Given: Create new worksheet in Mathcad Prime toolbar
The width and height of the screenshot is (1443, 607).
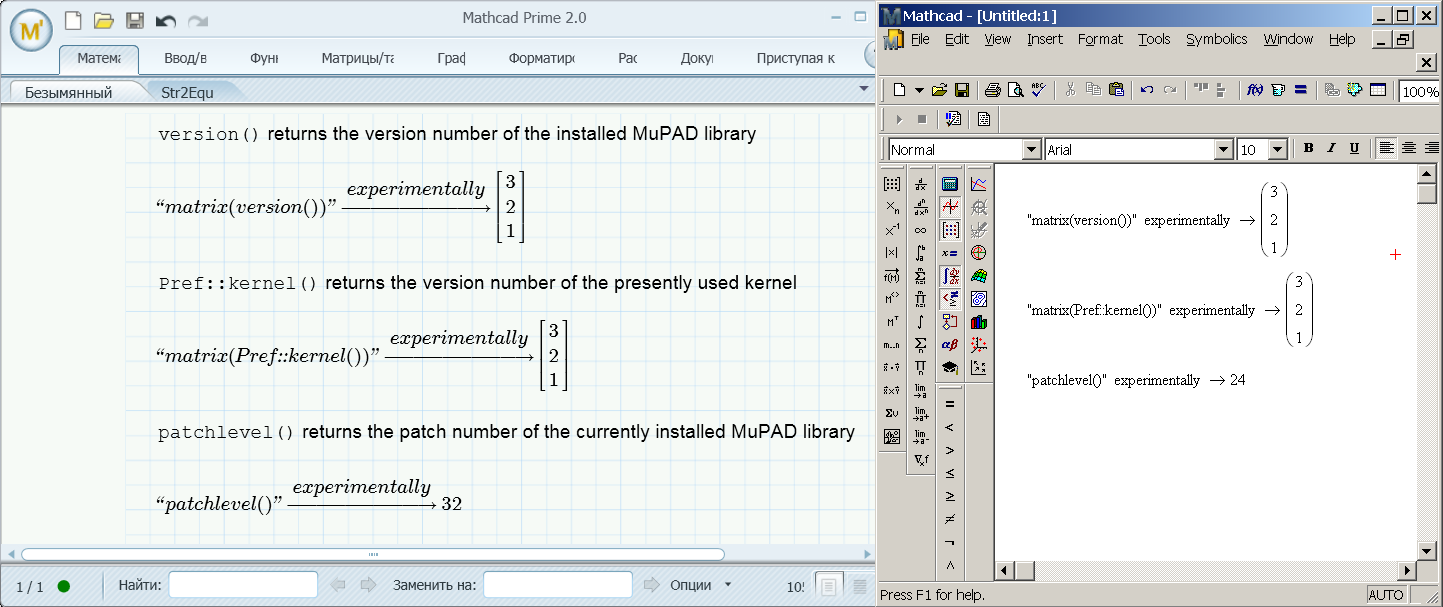Looking at the screenshot, I should [73, 19].
